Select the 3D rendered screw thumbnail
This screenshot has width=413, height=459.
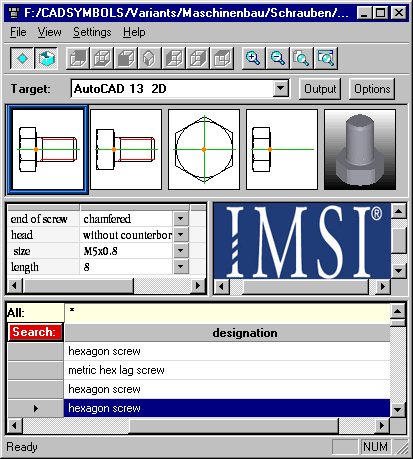click(360, 150)
